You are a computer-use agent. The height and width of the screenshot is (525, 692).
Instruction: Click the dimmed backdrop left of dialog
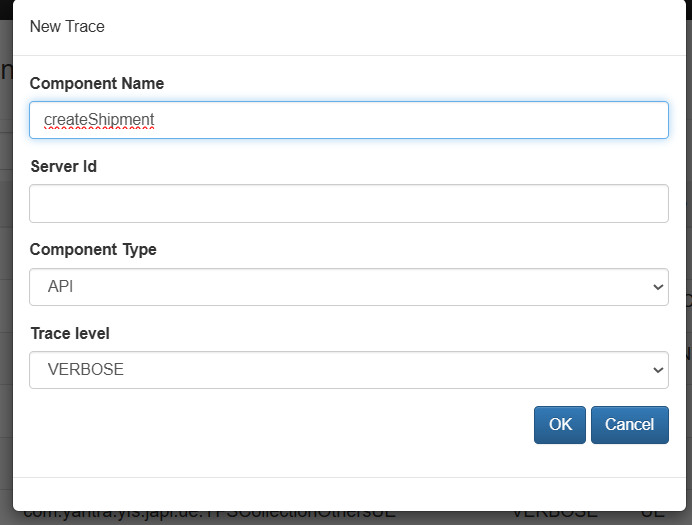[x=5, y=250]
